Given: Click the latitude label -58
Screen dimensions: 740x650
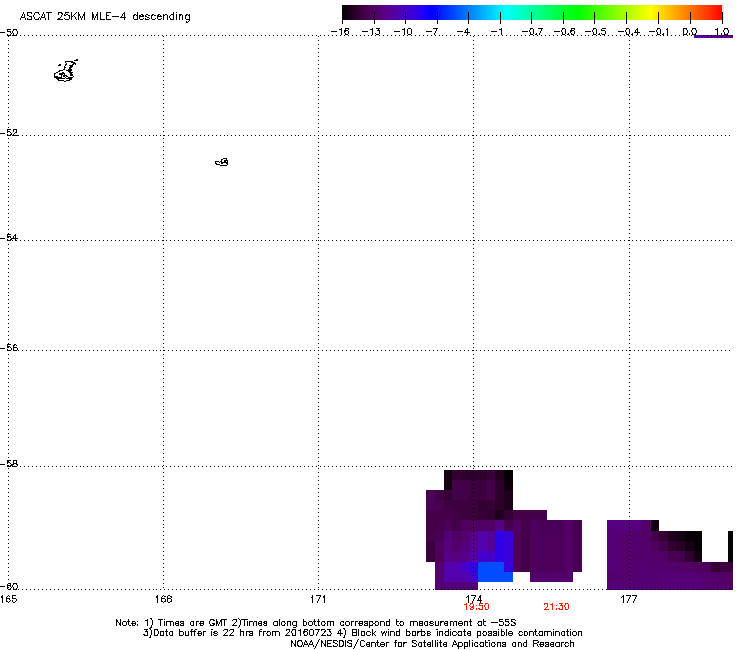Looking at the screenshot, I should (x=9, y=464).
